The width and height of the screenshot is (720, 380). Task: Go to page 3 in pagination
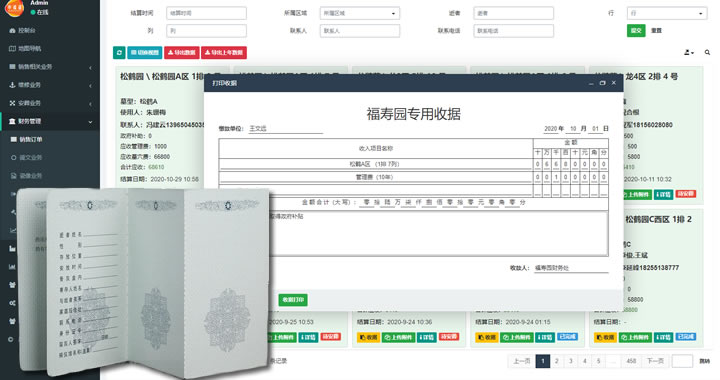(x=571, y=361)
